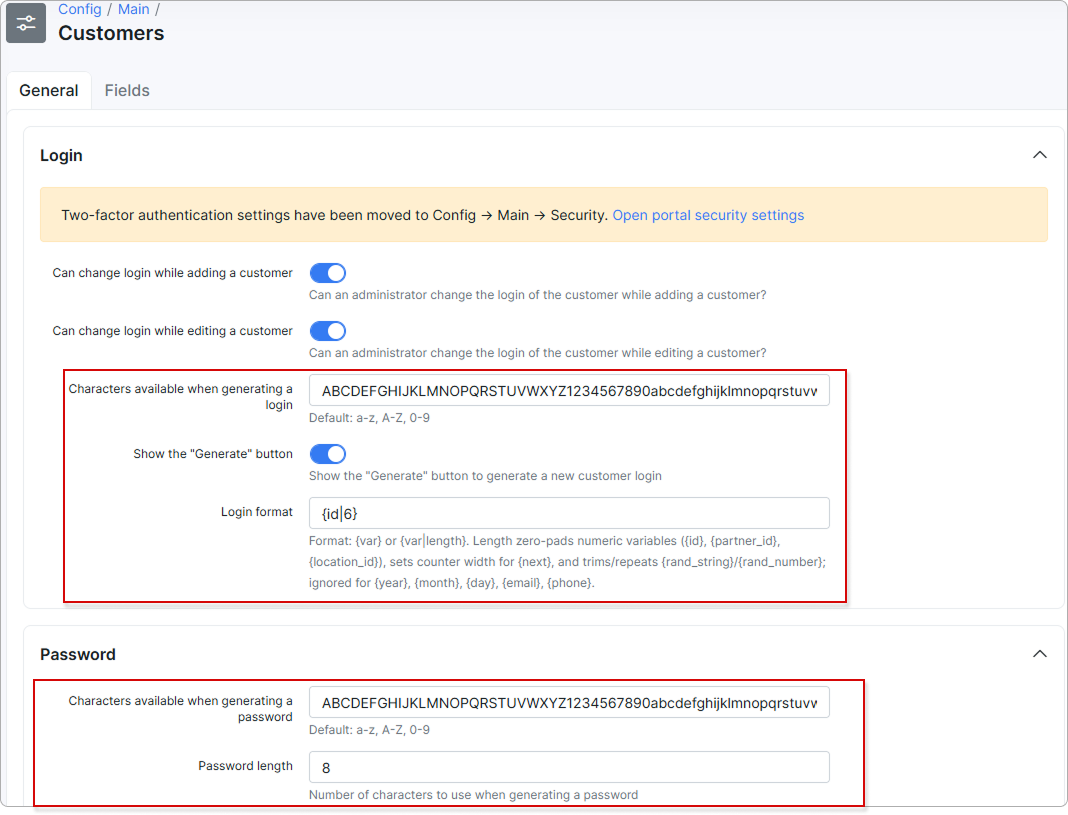The width and height of the screenshot is (1068, 815).
Task: Edit characters available when generating a password
Action: (x=569, y=702)
